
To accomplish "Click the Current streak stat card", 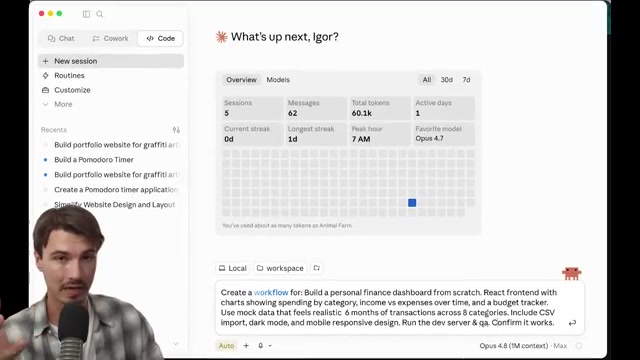I will [x=253, y=134].
